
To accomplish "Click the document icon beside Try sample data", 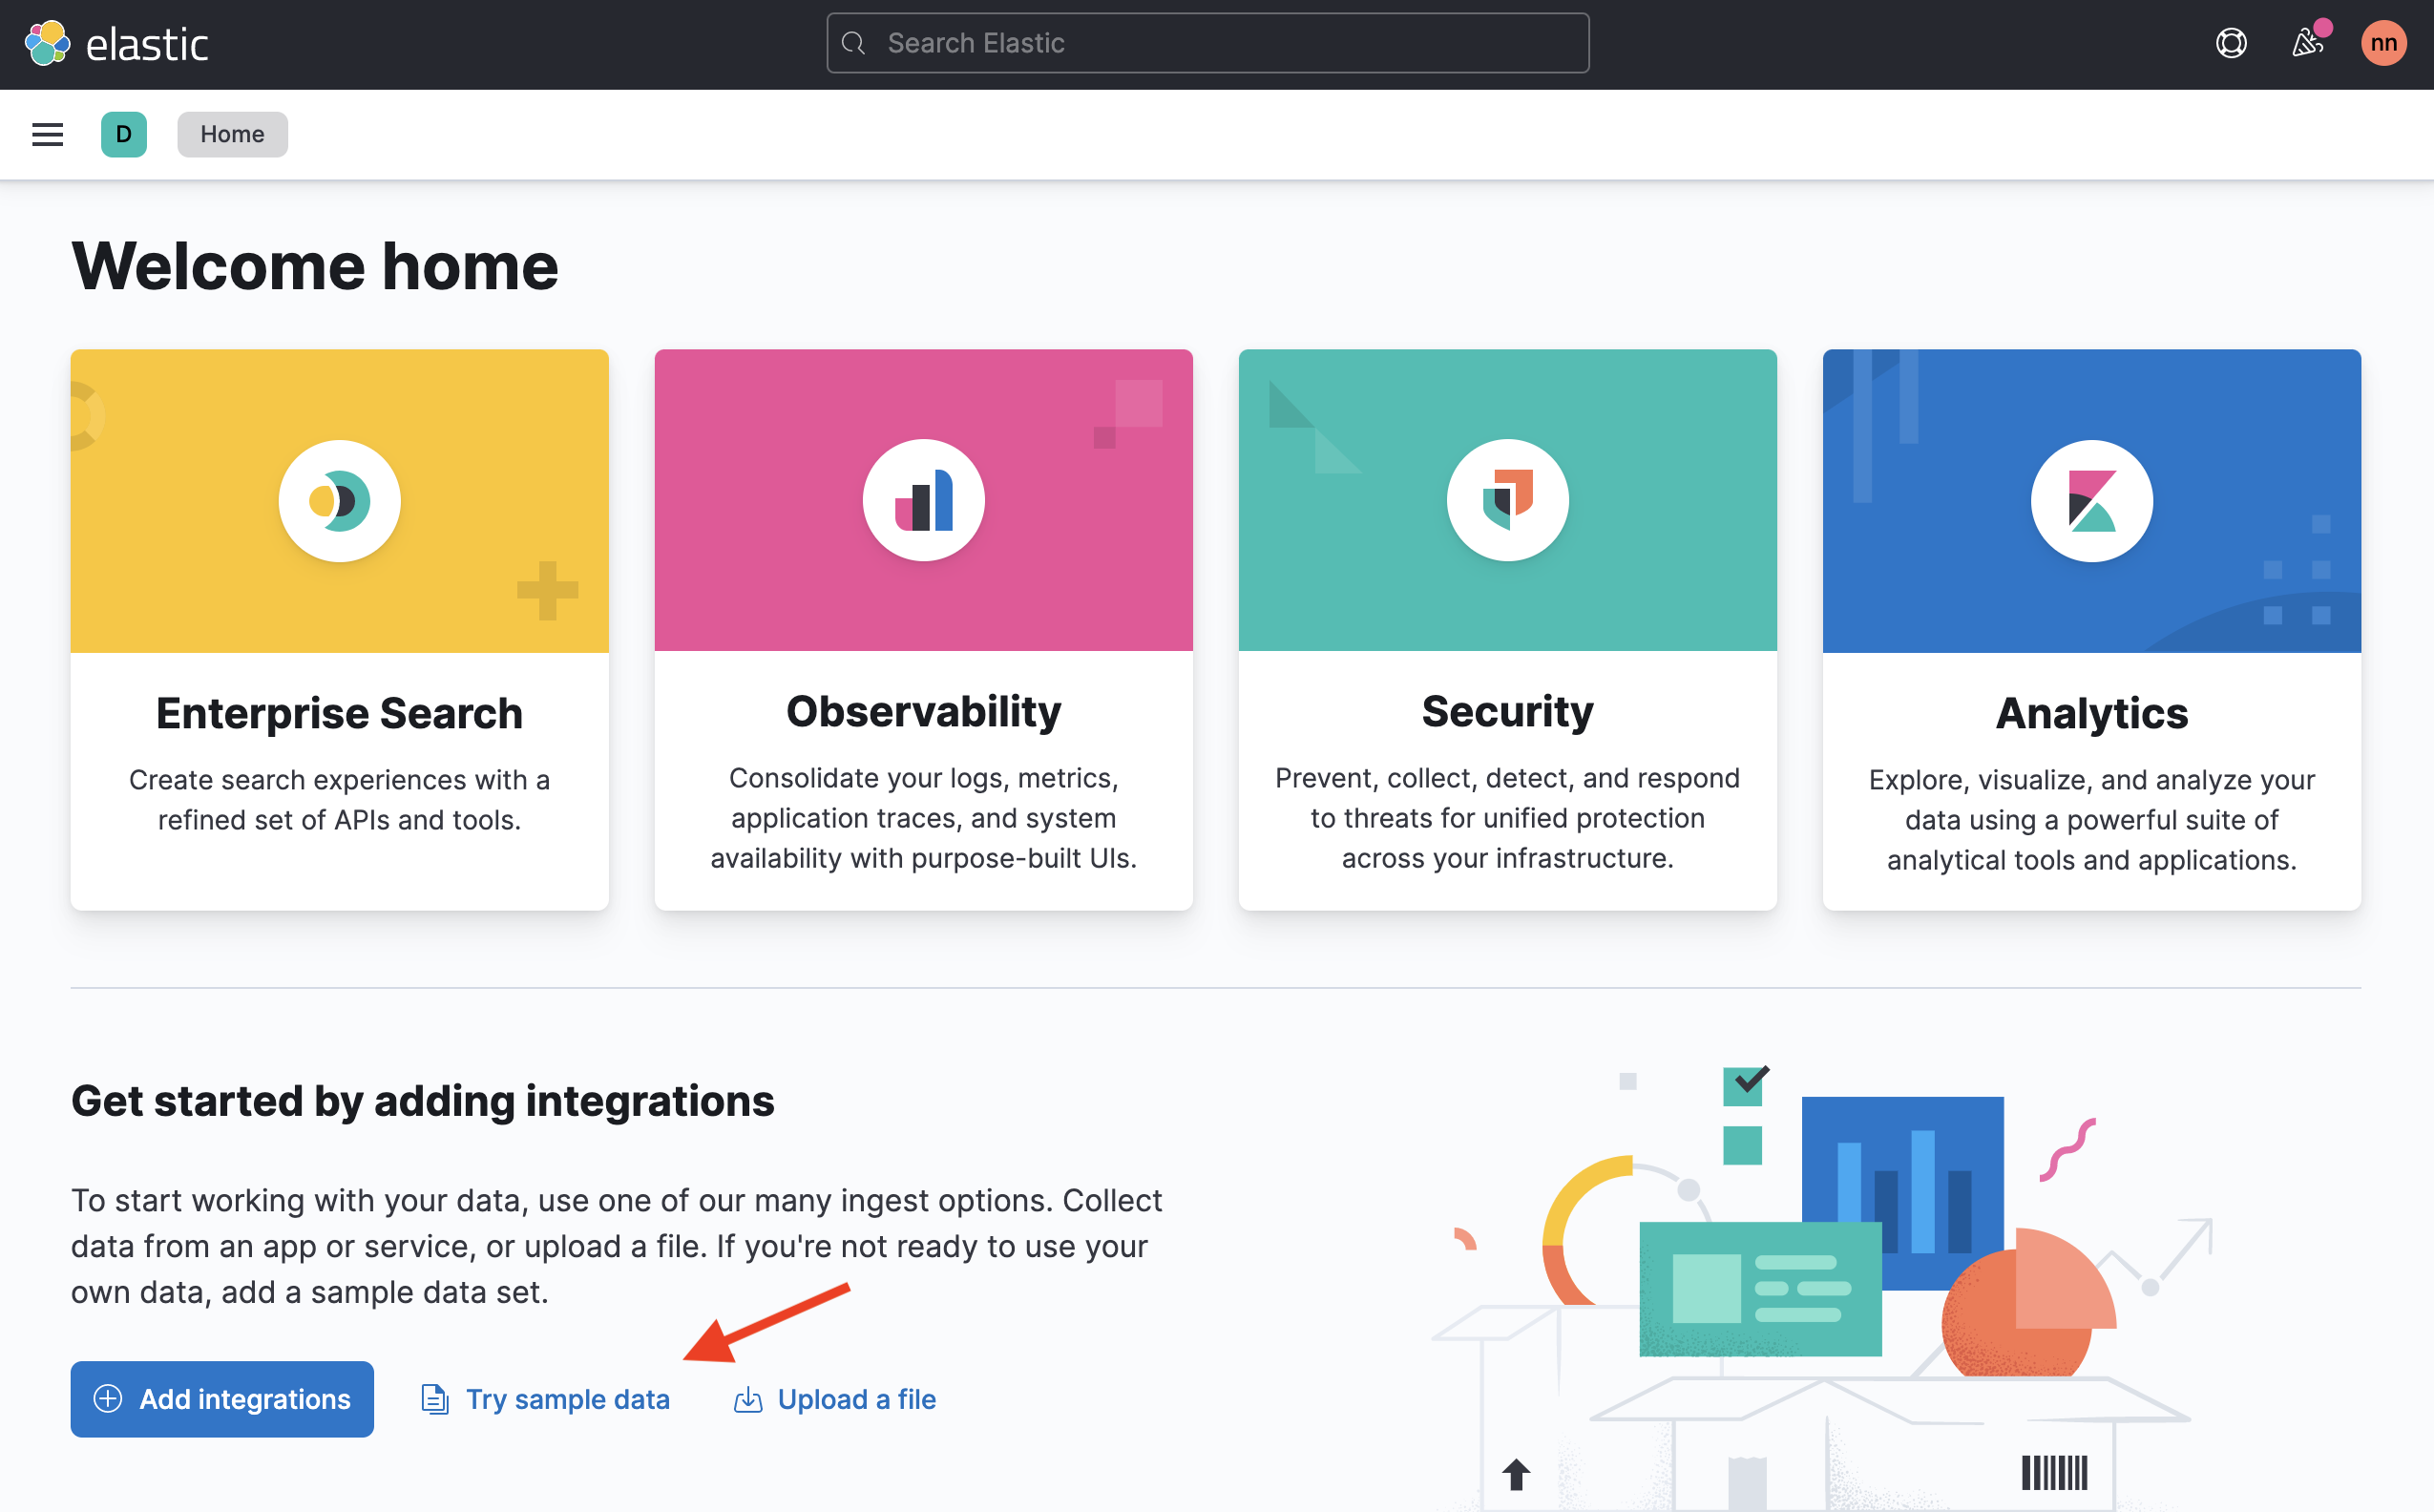I will pos(434,1399).
